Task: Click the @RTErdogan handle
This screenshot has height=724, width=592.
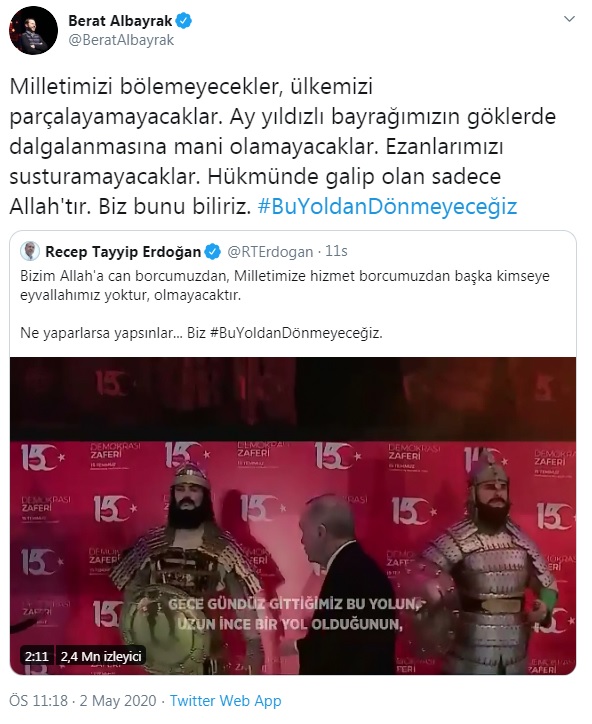Action: (270, 252)
